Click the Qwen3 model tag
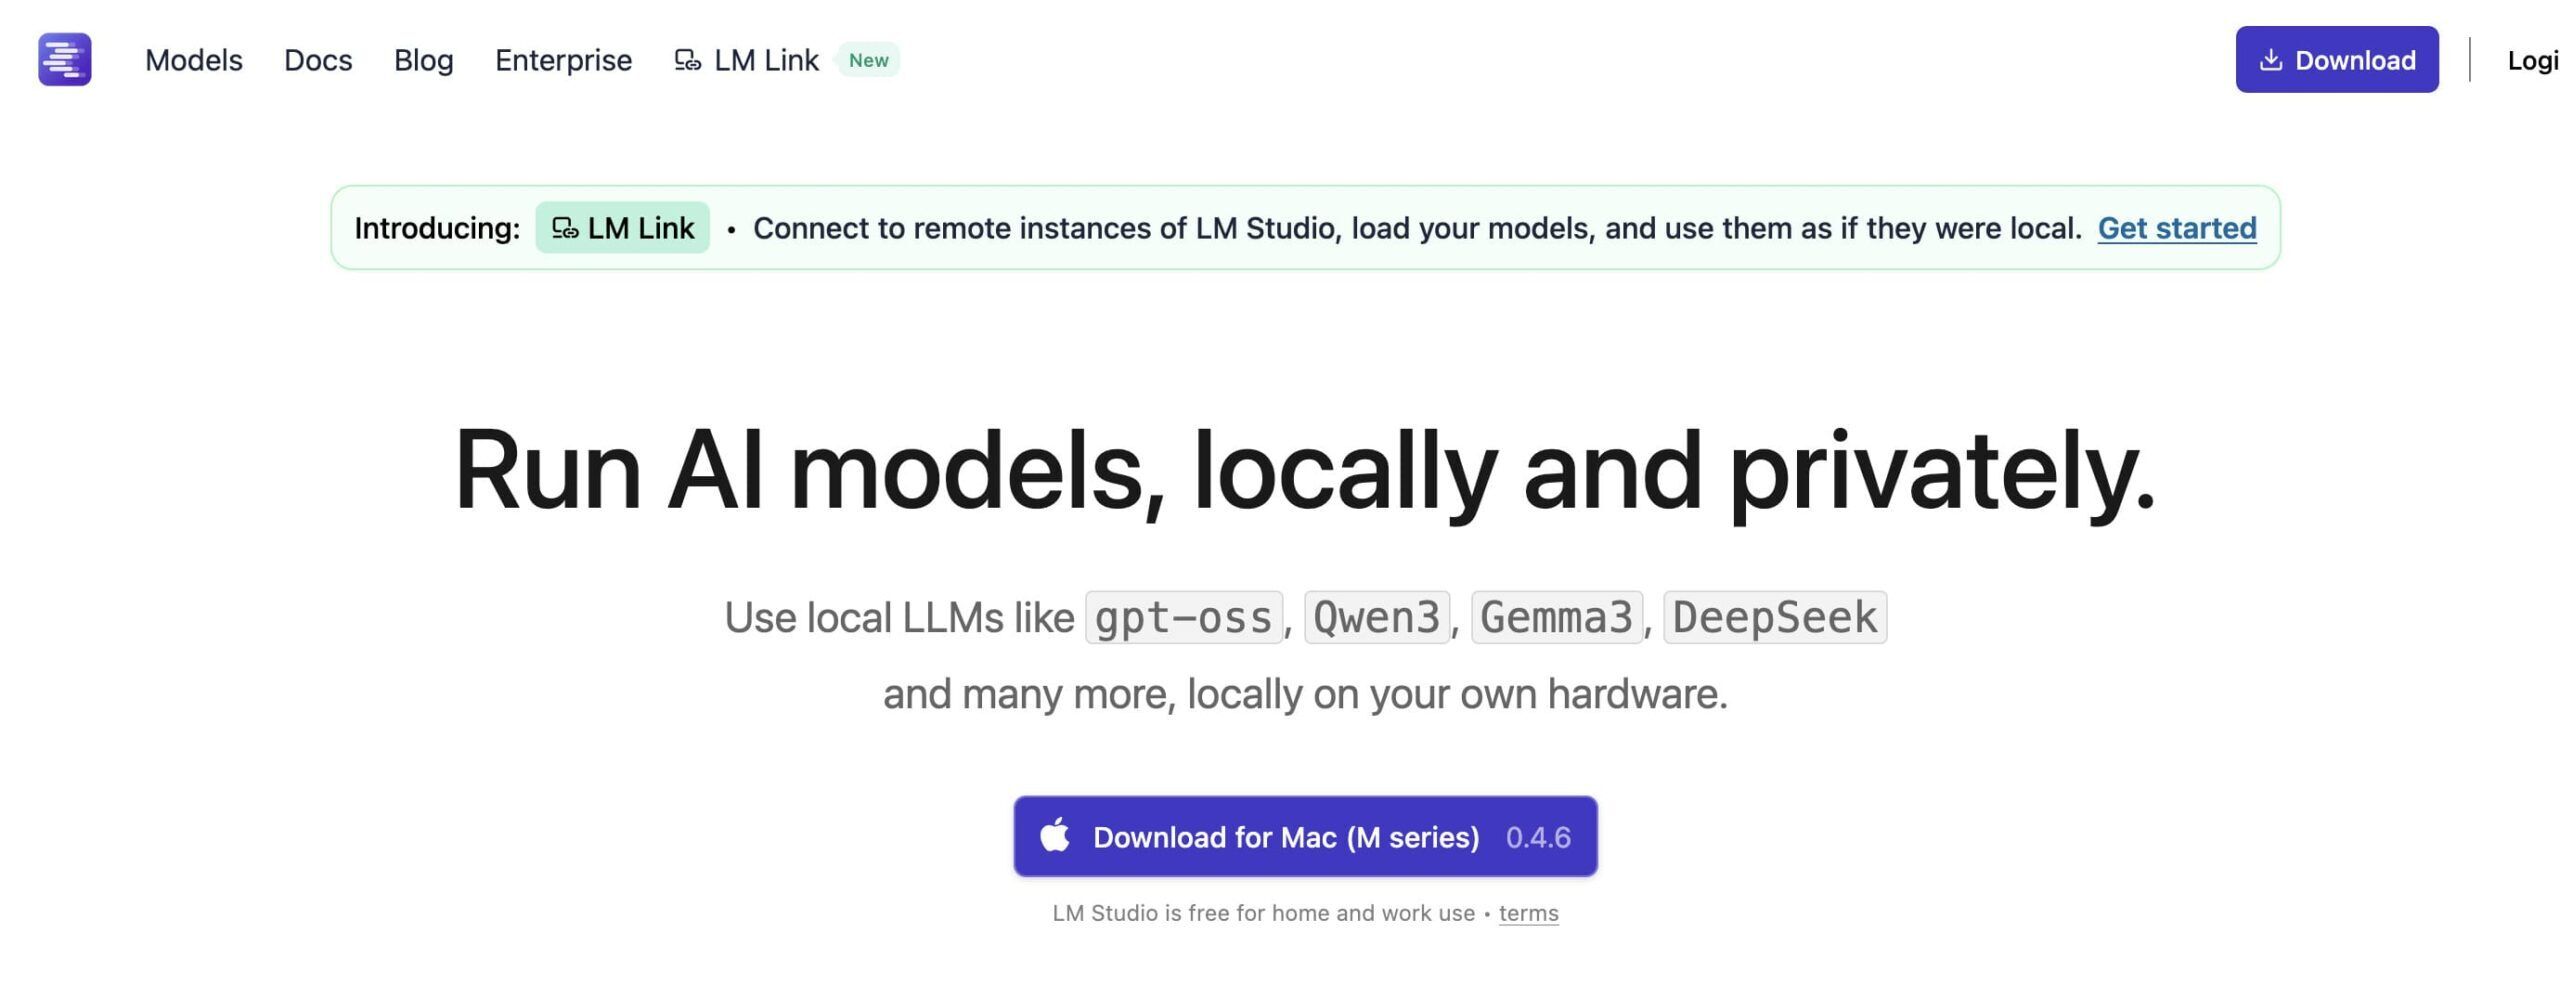2560x986 pixels. pos(1377,617)
